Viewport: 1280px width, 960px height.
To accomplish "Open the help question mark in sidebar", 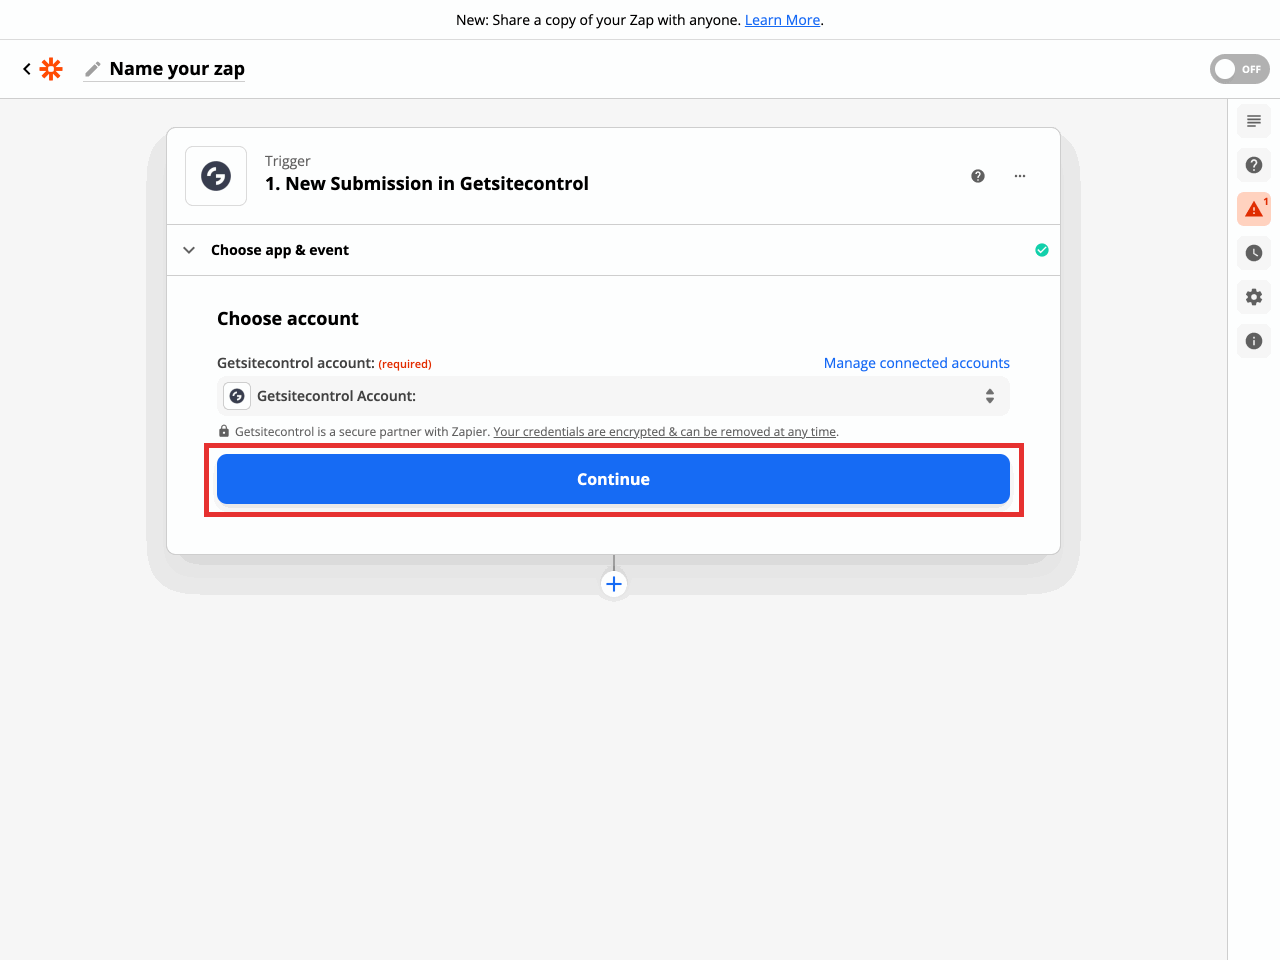I will point(1254,165).
